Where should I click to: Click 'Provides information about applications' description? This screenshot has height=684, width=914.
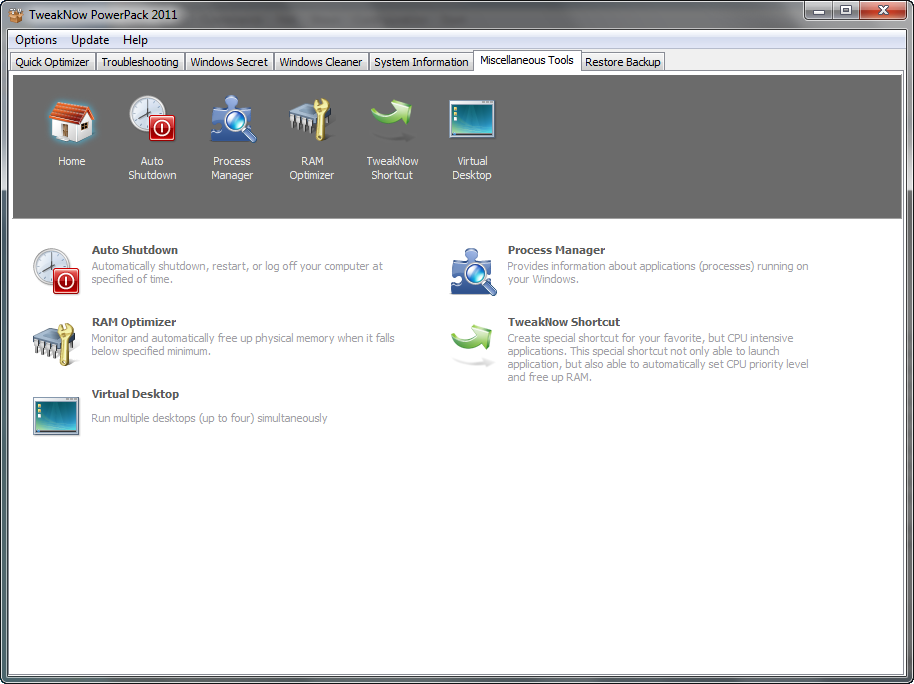tap(658, 272)
